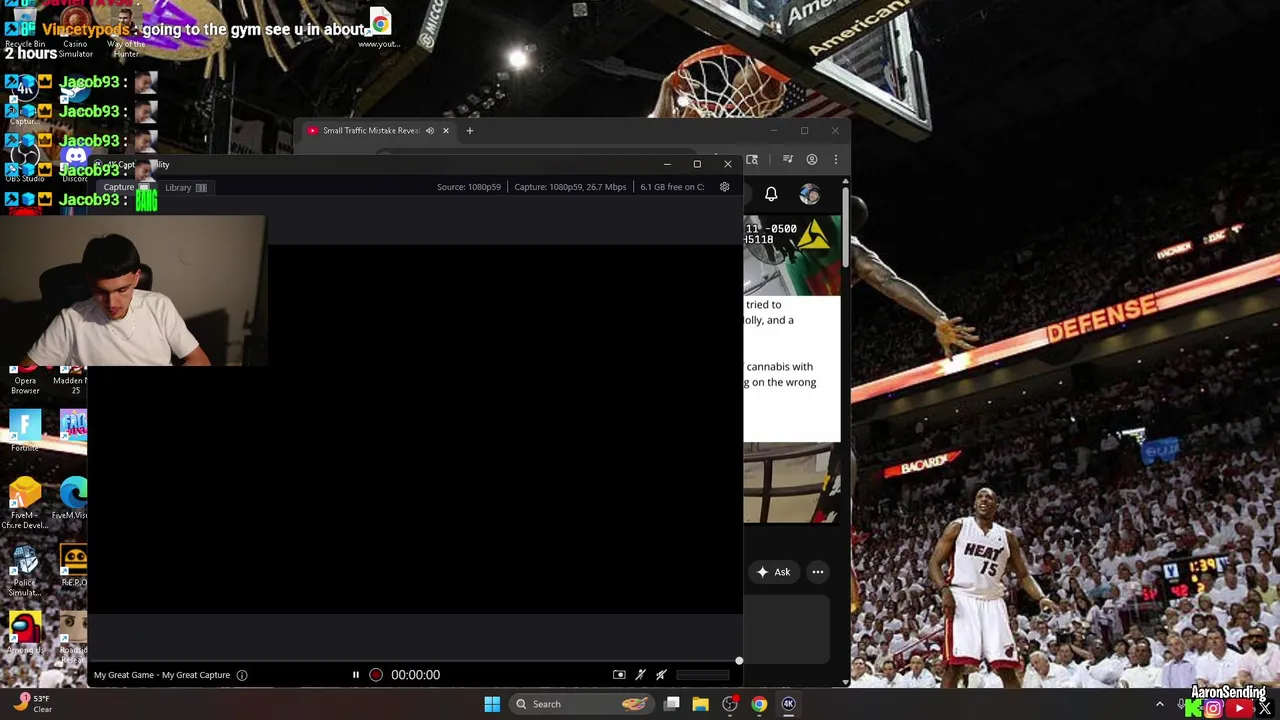Maximize the 4K Capture Utility window

coord(697,164)
